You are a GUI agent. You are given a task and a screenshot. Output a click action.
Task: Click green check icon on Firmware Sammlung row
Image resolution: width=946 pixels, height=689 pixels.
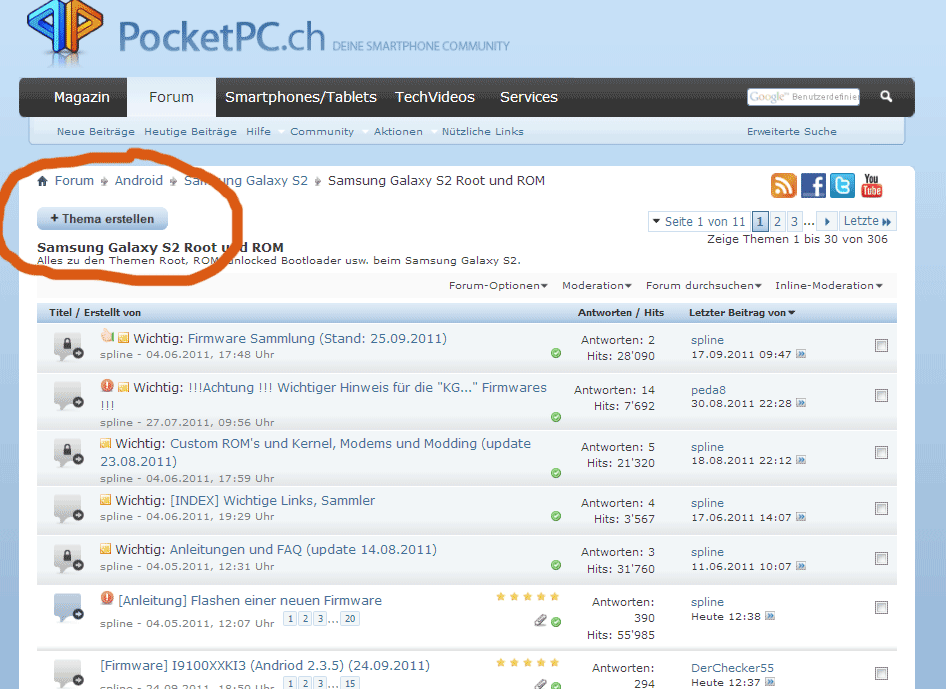point(556,354)
